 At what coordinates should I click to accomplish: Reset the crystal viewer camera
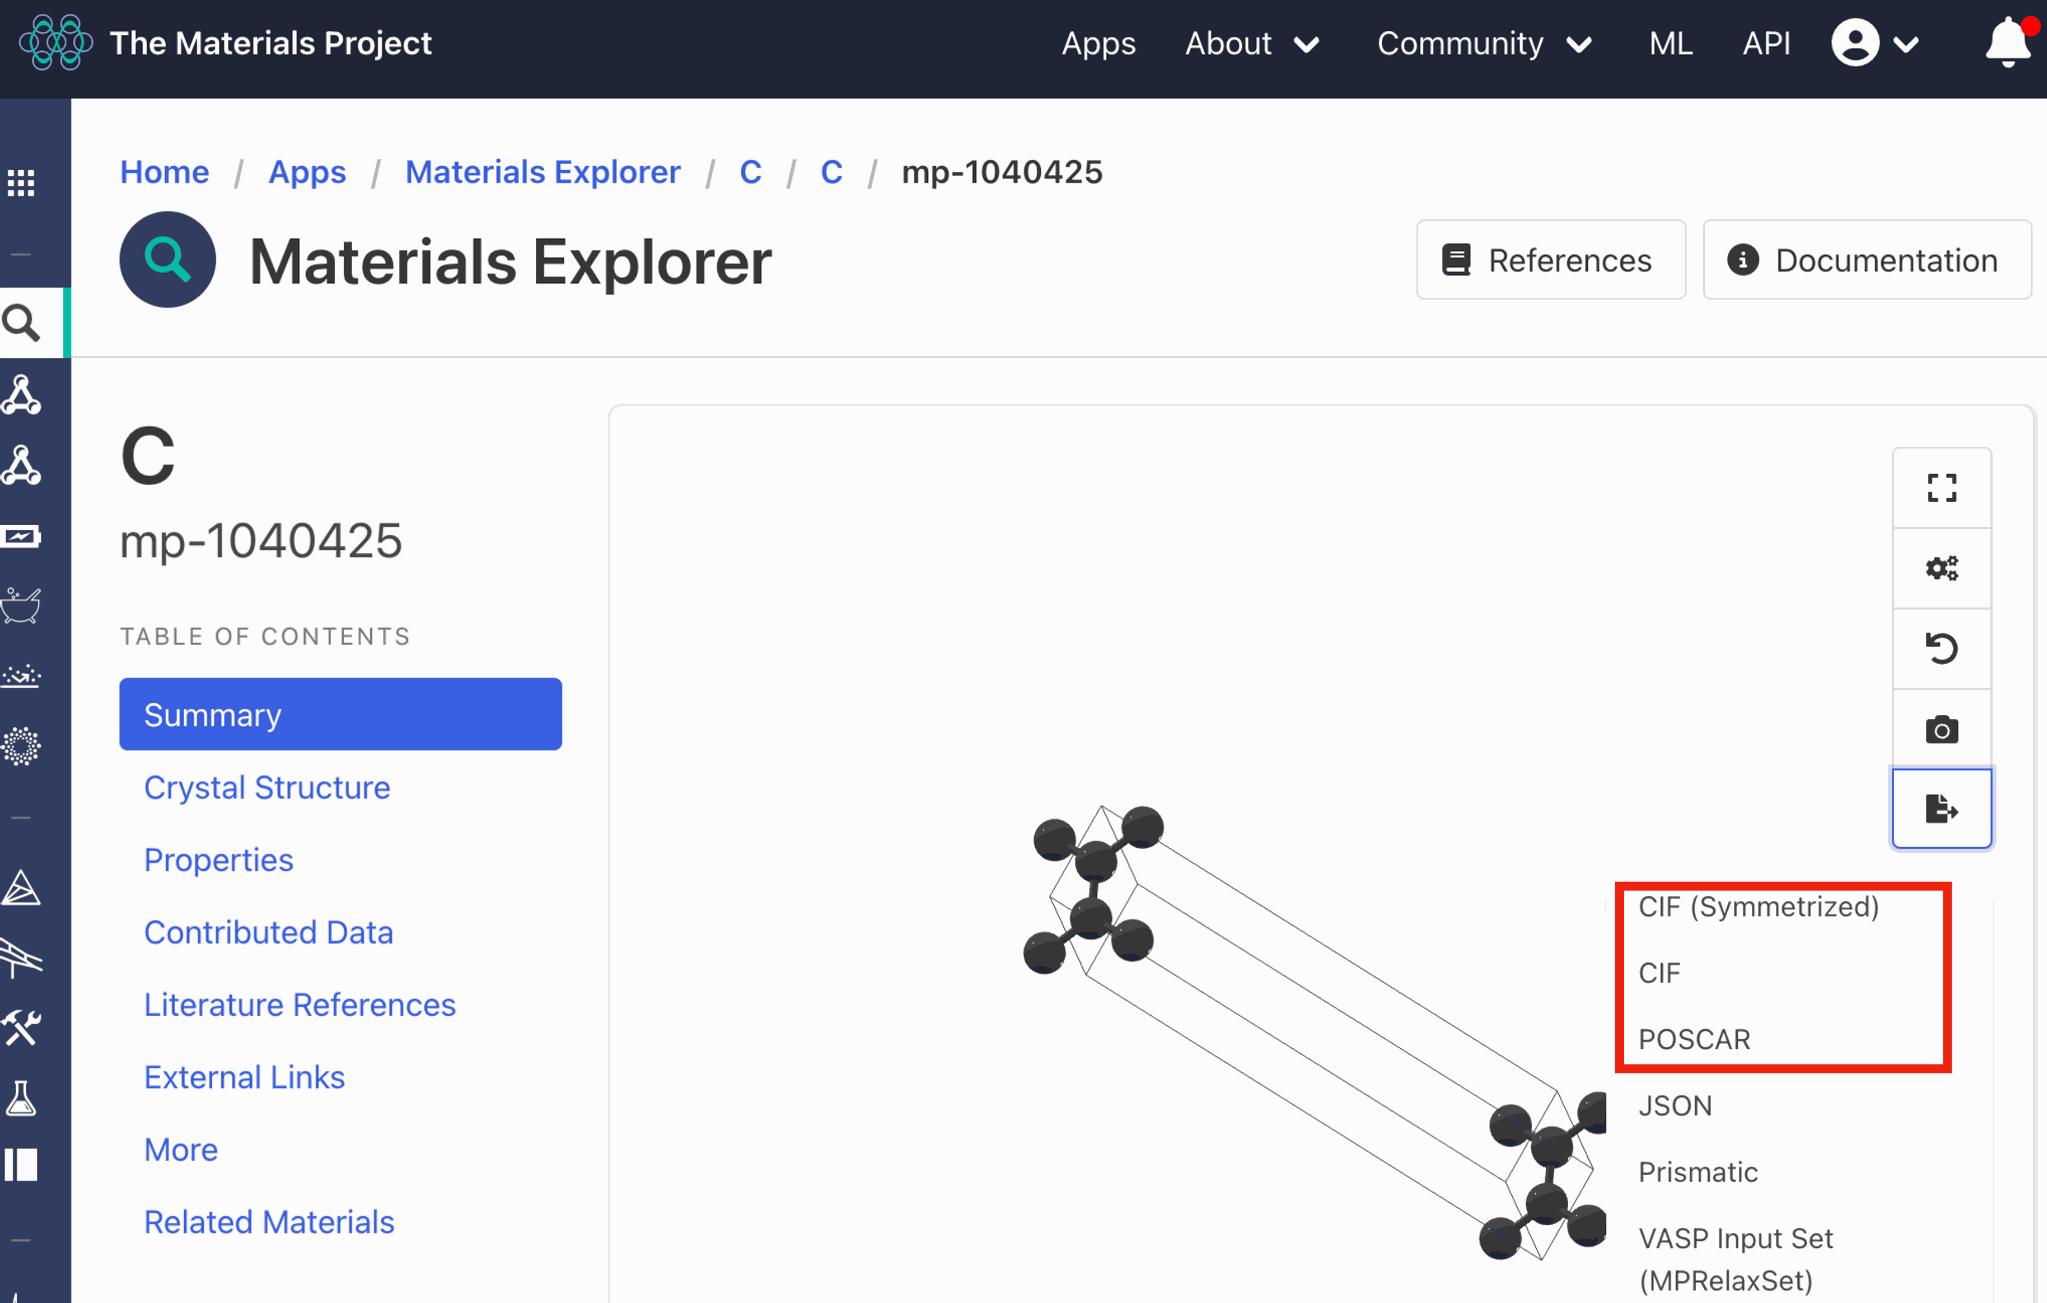pyautogui.click(x=1941, y=648)
